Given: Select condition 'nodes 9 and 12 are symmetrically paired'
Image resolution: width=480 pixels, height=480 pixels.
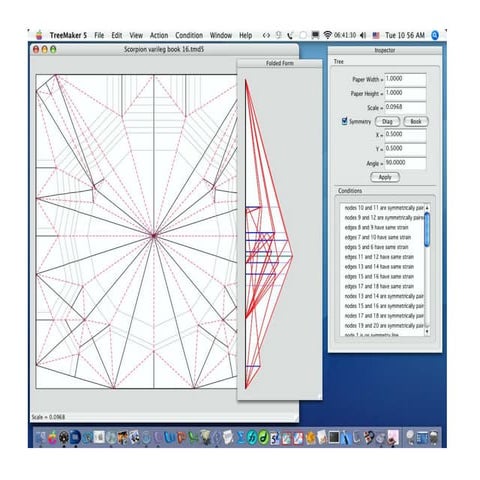Looking at the screenshot, I should coord(384,217).
